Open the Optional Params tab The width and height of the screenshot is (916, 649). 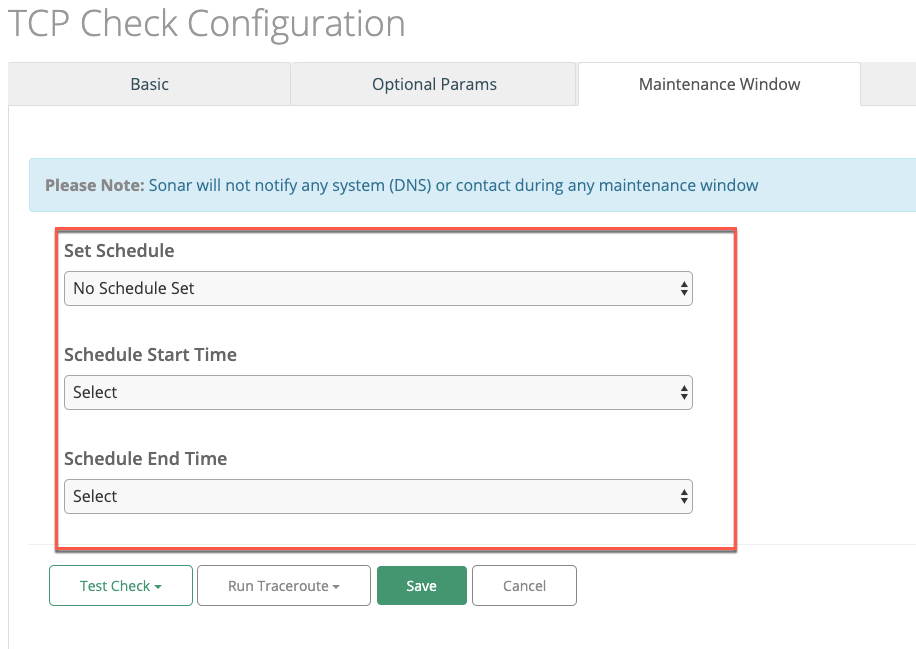click(x=434, y=84)
